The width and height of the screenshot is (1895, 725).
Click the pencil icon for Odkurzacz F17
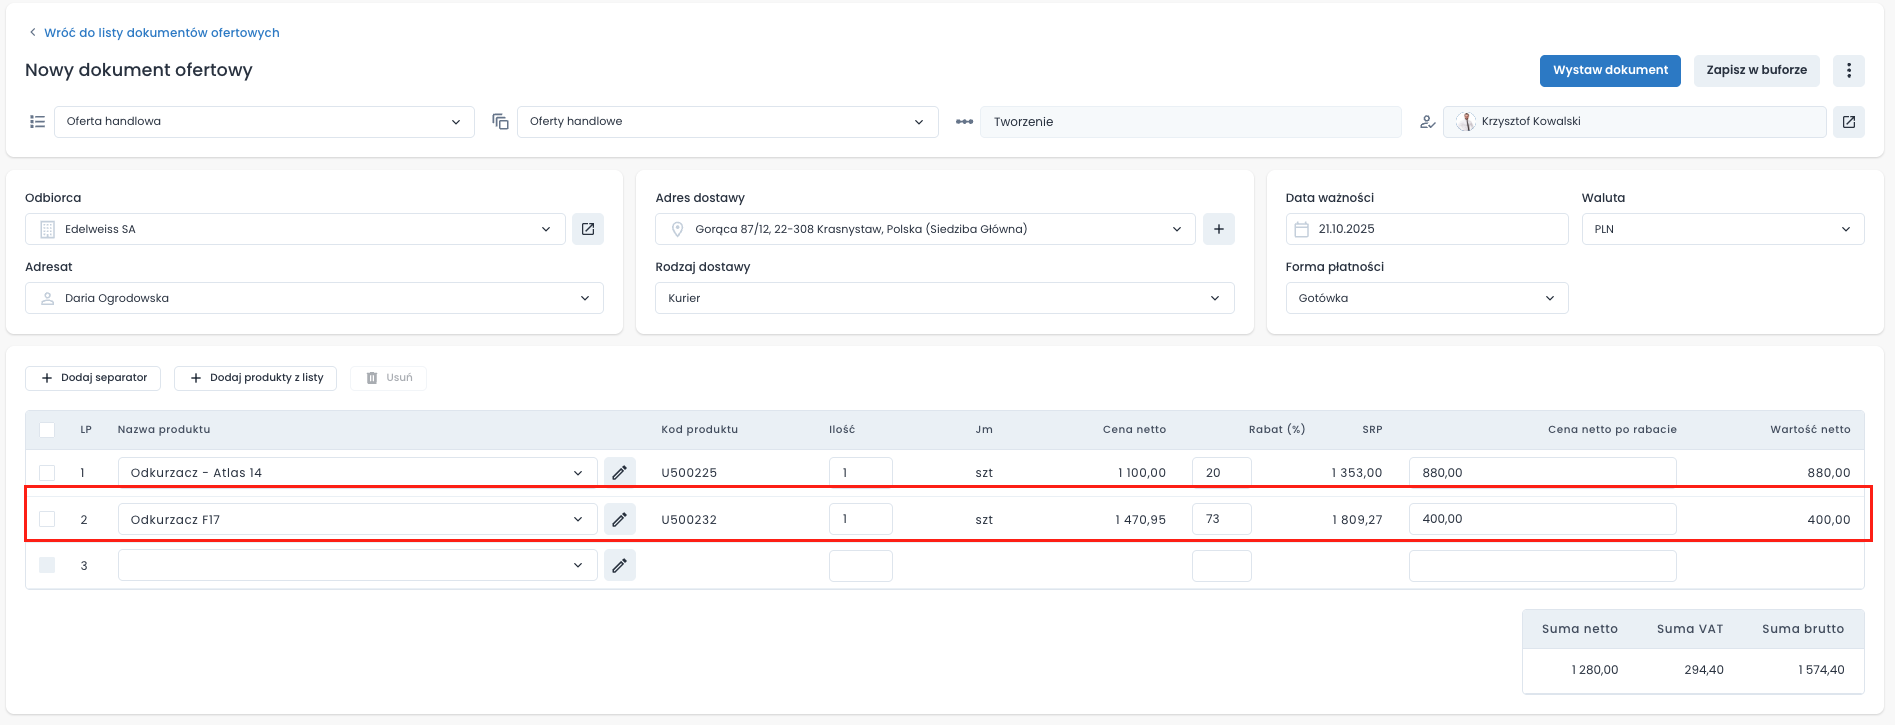click(x=620, y=519)
